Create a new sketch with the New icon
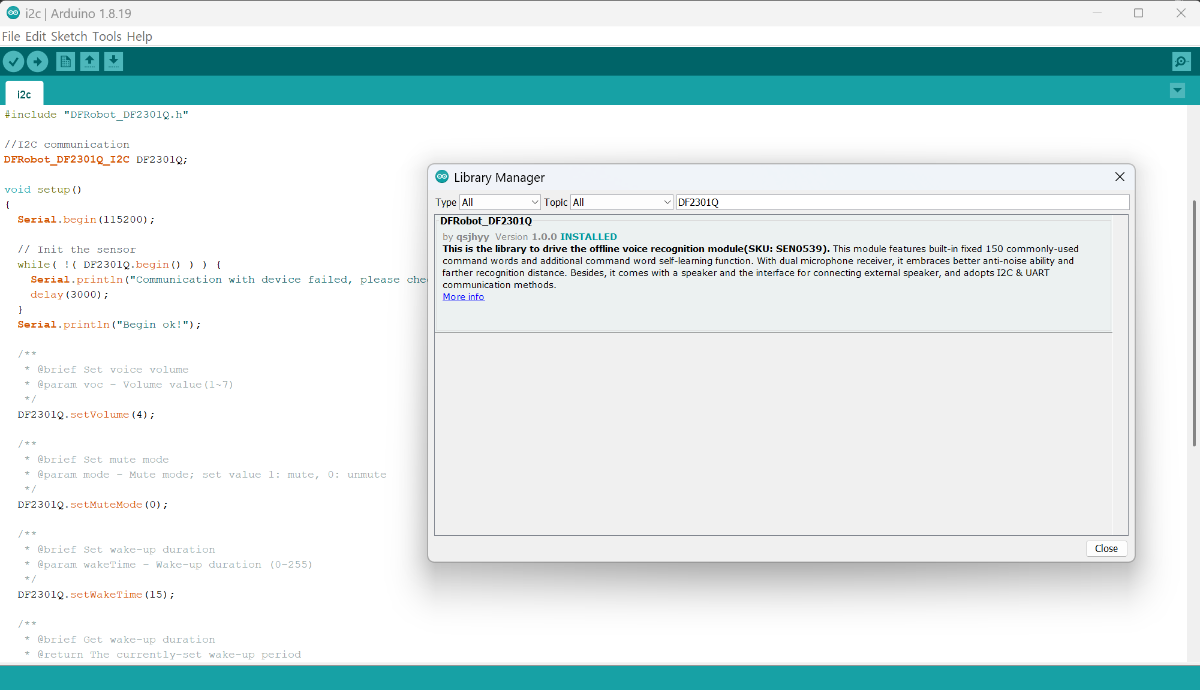The image size is (1200, 690). (x=66, y=61)
